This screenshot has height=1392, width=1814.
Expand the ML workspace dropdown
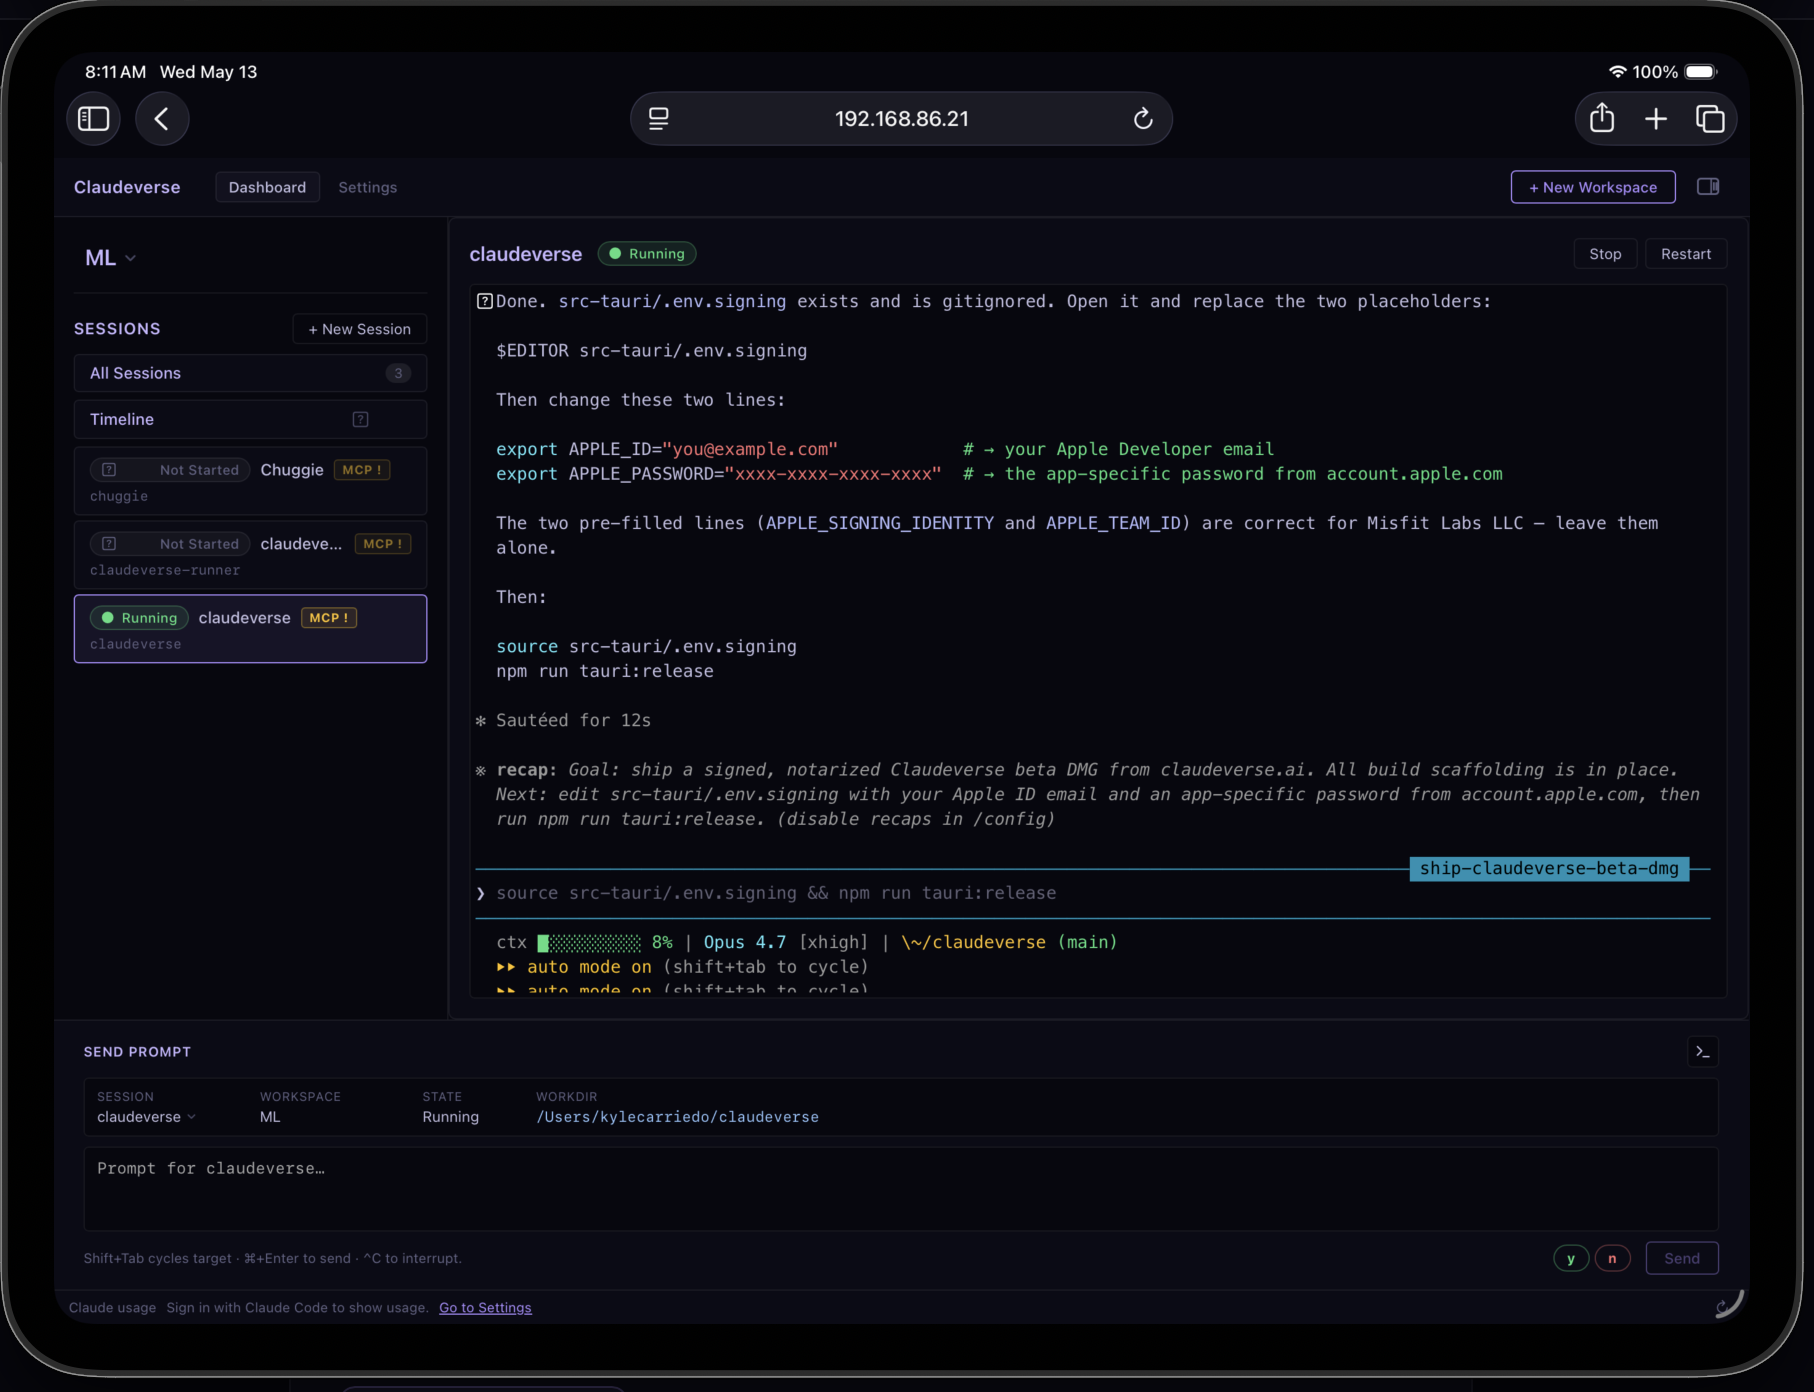pyautogui.click(x=111, y=258)
